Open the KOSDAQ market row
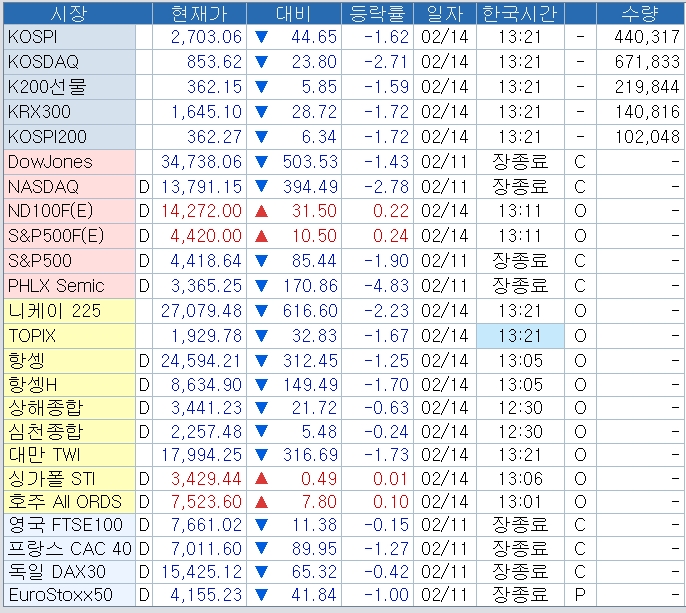This screenshot has height=613, width=686. pos(343,62)
